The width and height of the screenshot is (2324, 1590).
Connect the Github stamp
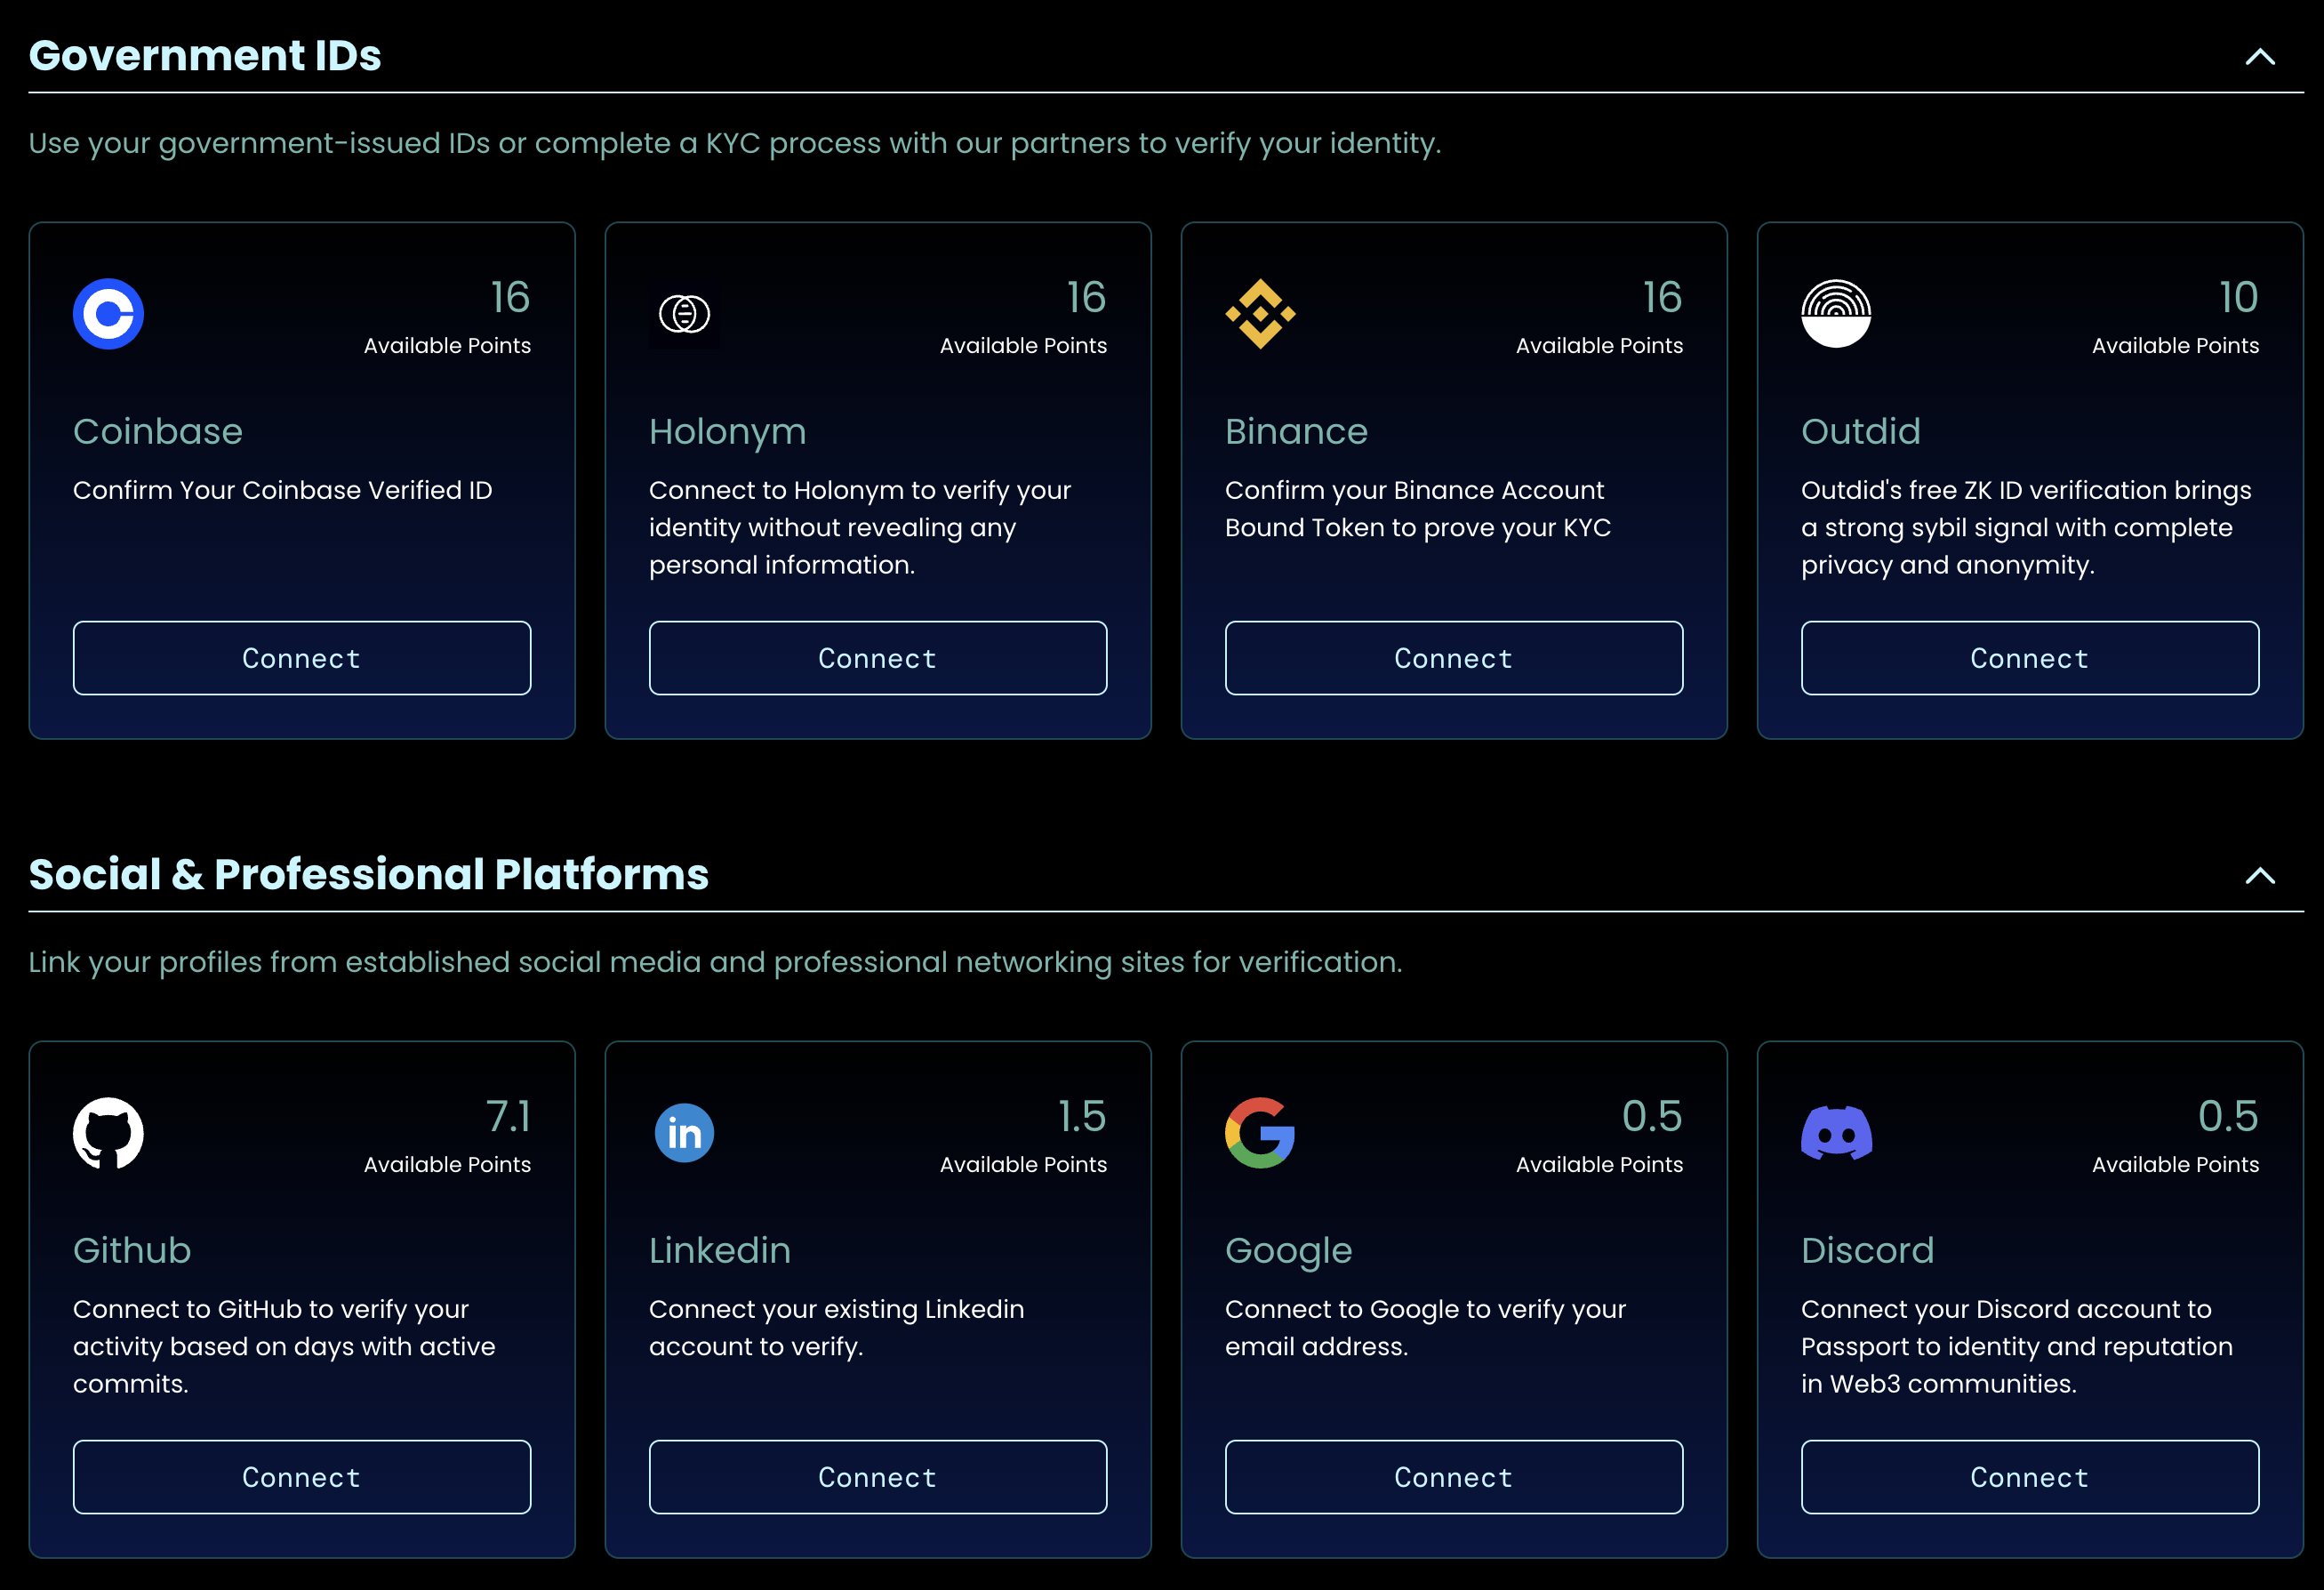pos(302,1477)
